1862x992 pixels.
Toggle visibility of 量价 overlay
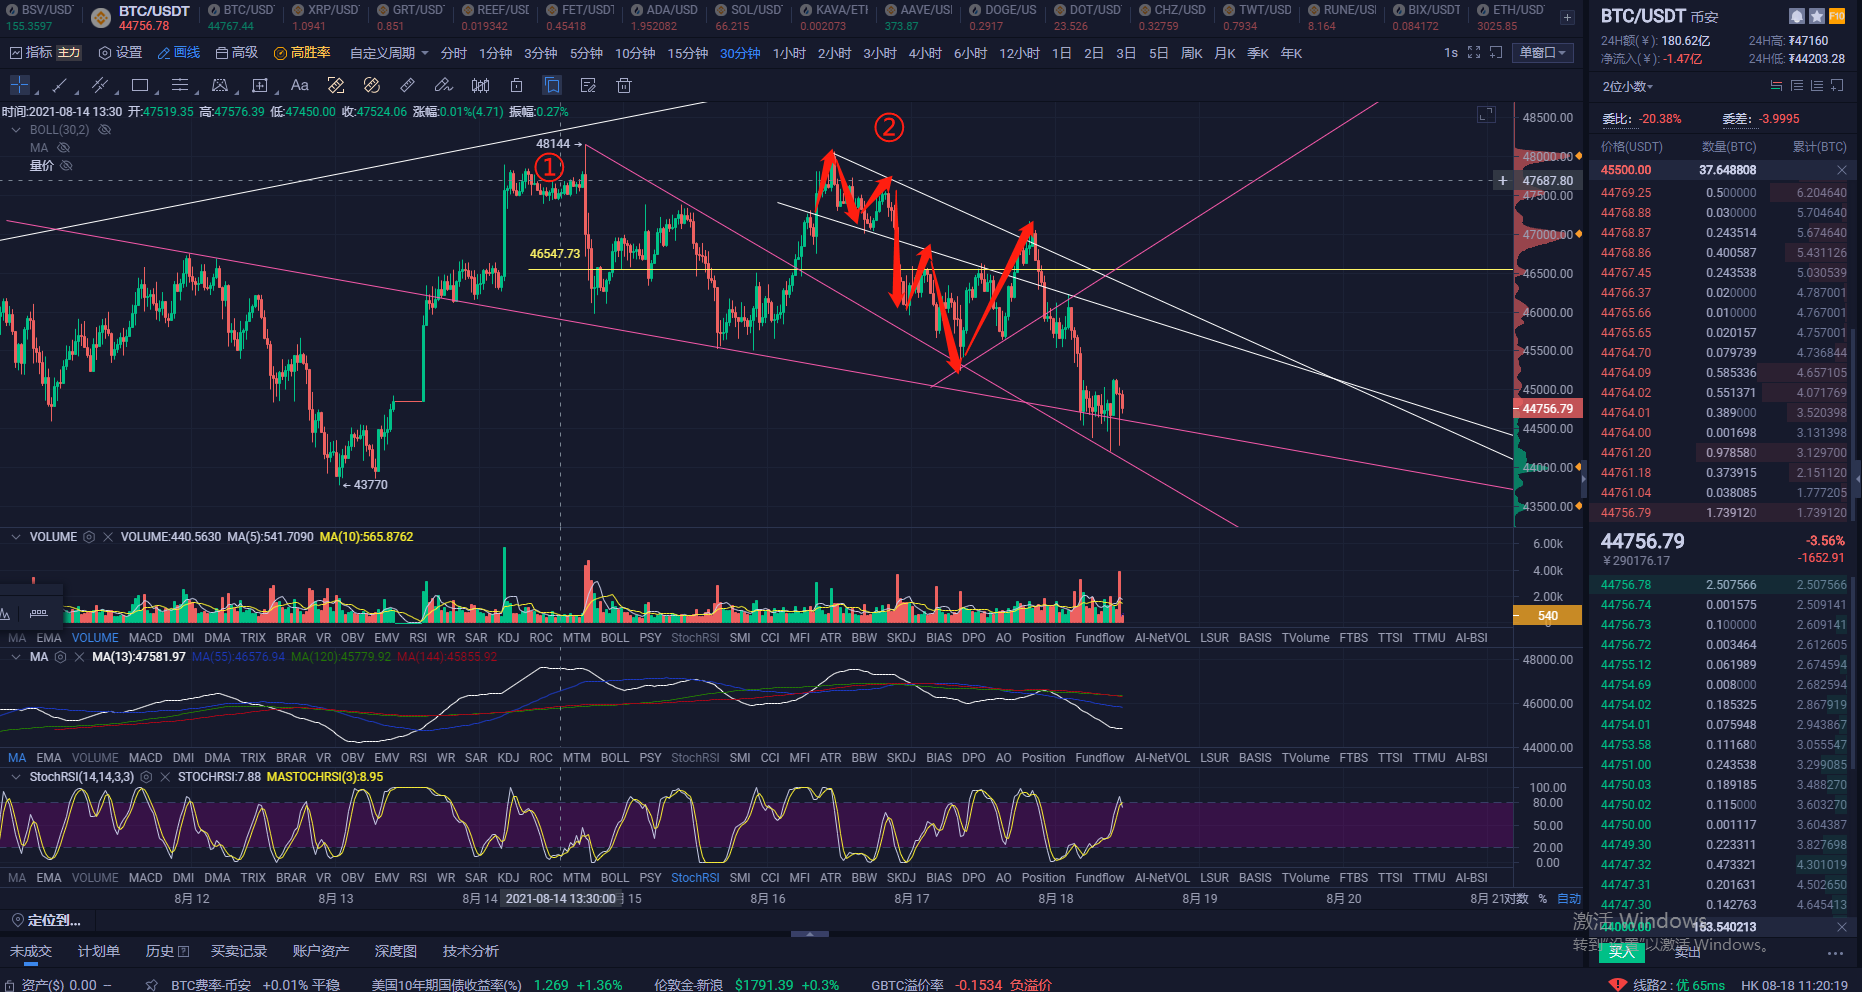(x=66, y=165)
